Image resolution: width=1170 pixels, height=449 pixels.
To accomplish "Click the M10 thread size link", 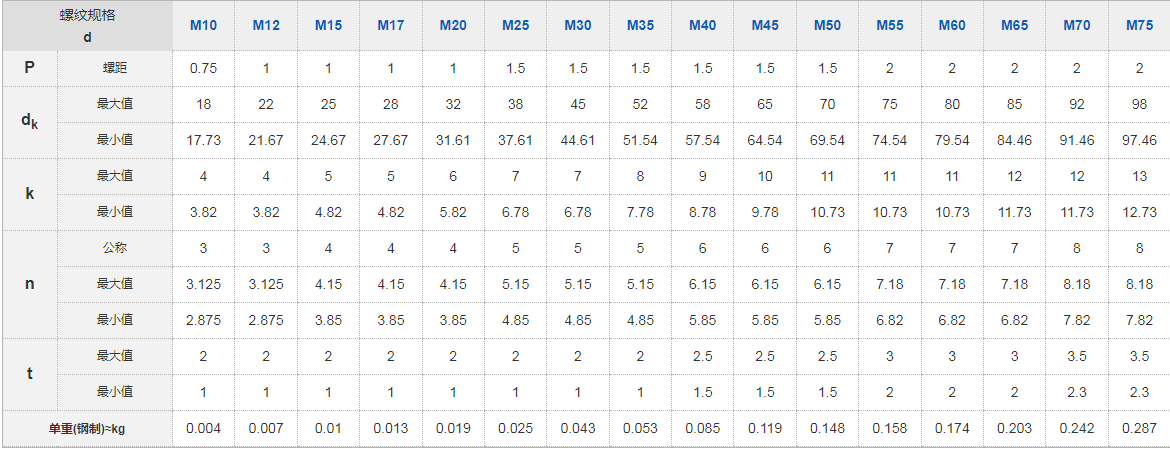I will (203, 25).
